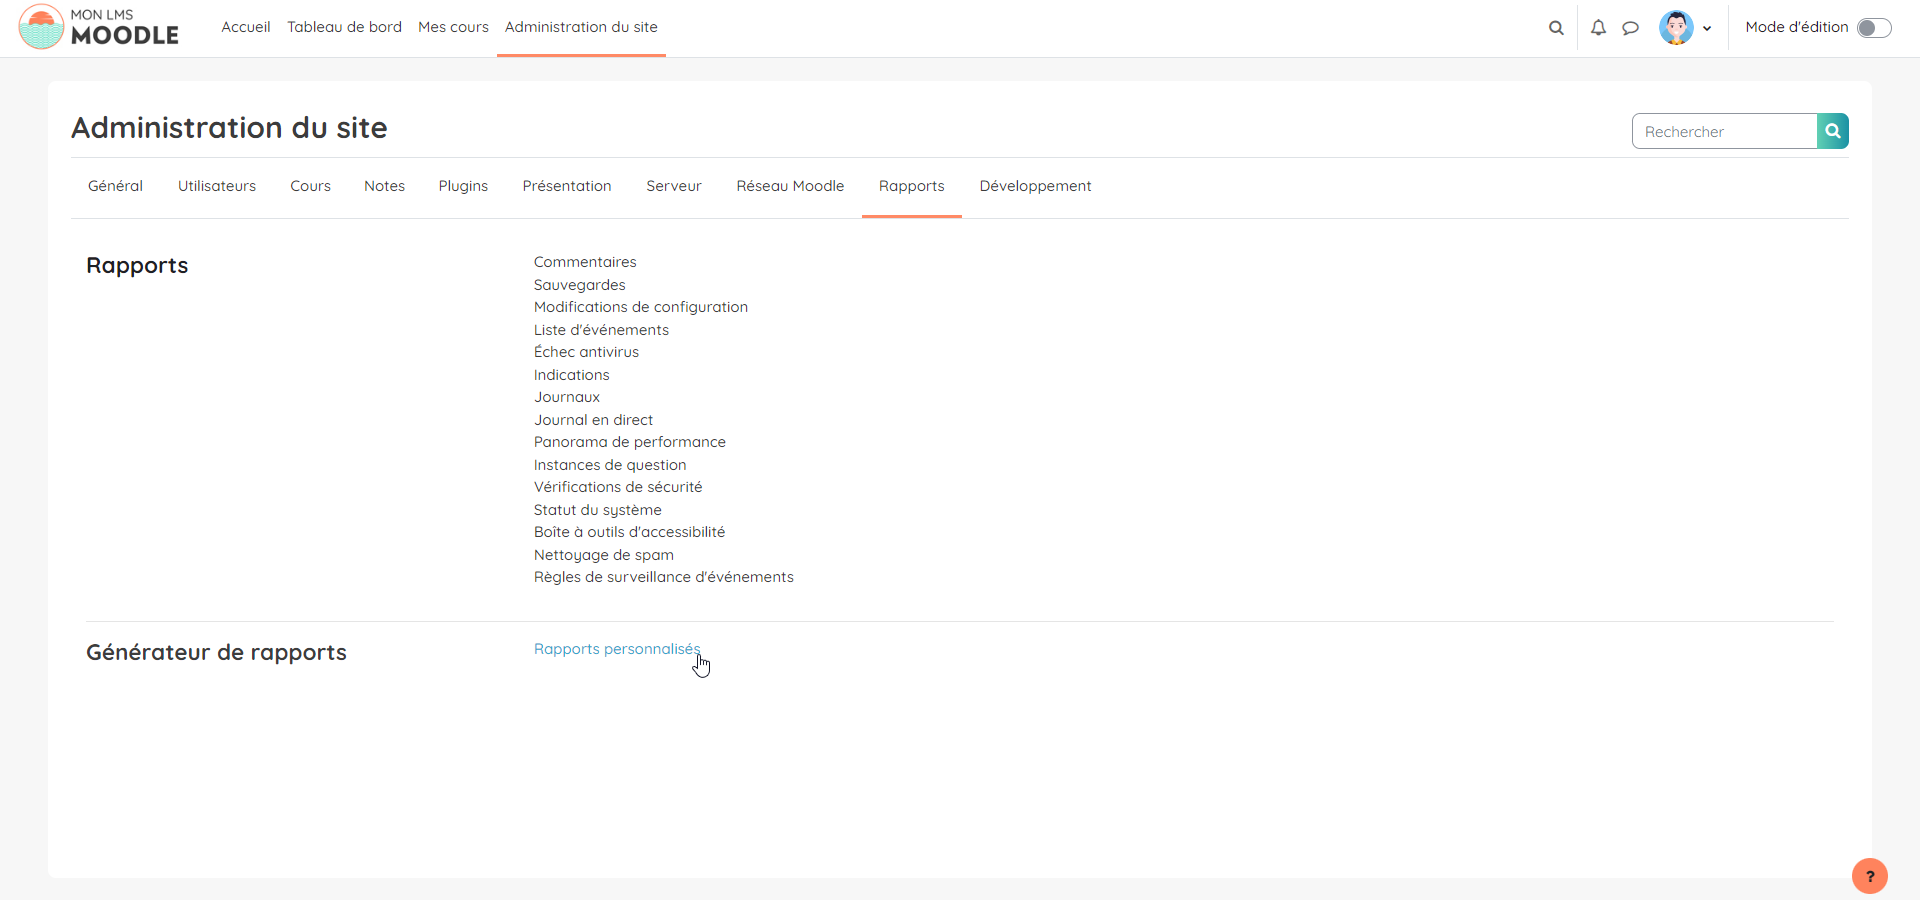This screenshot has width=1920, height=900.
Task: Open the orange help question mark button
Action: pos(1869,876)
